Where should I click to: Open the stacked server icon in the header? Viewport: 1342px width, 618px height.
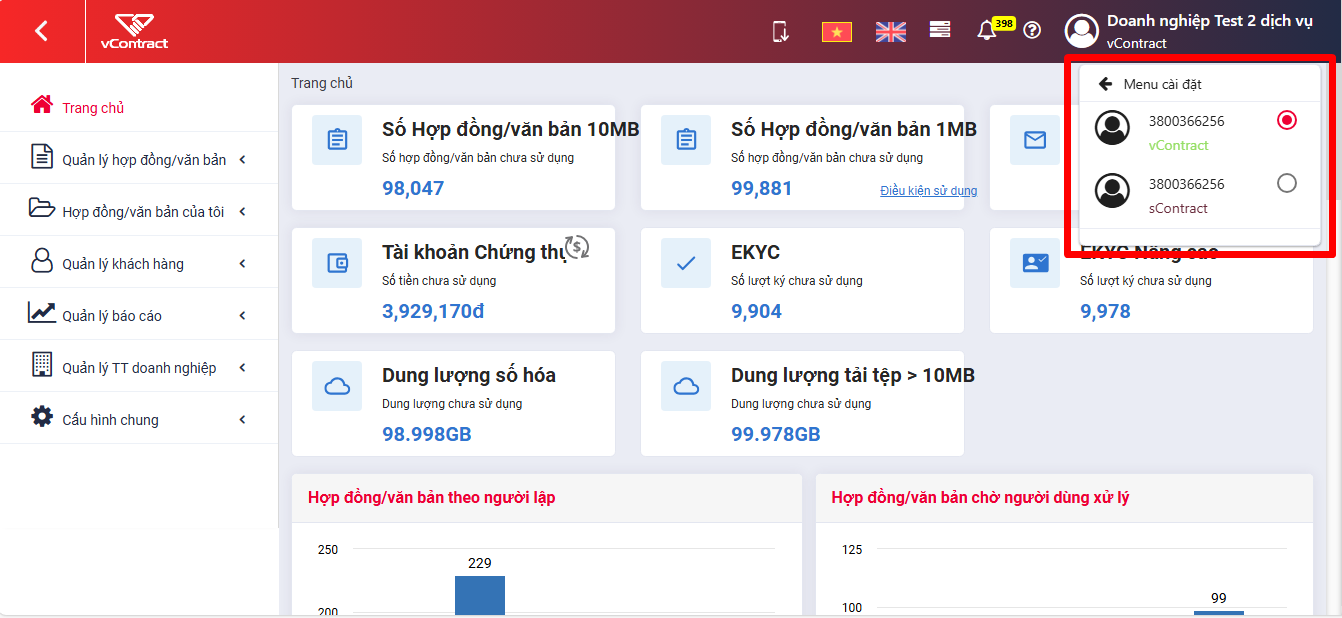pos(940,30)
